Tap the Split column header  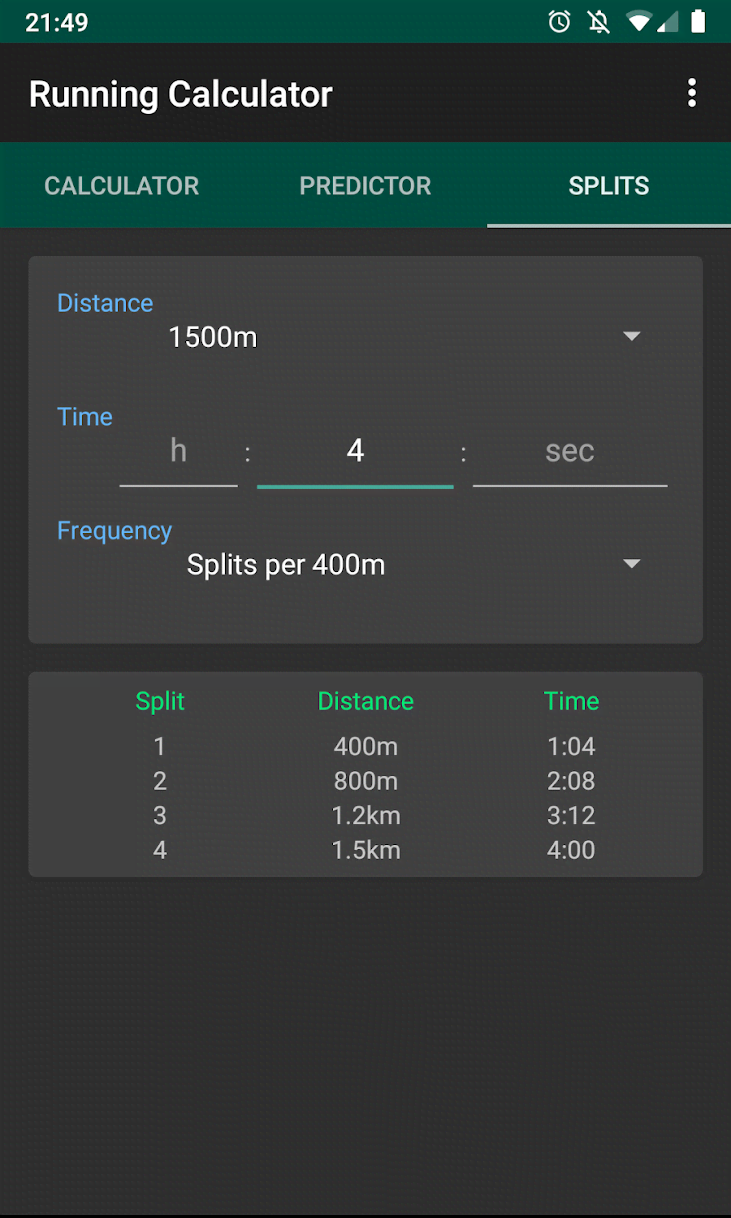(x=160, y=701)
